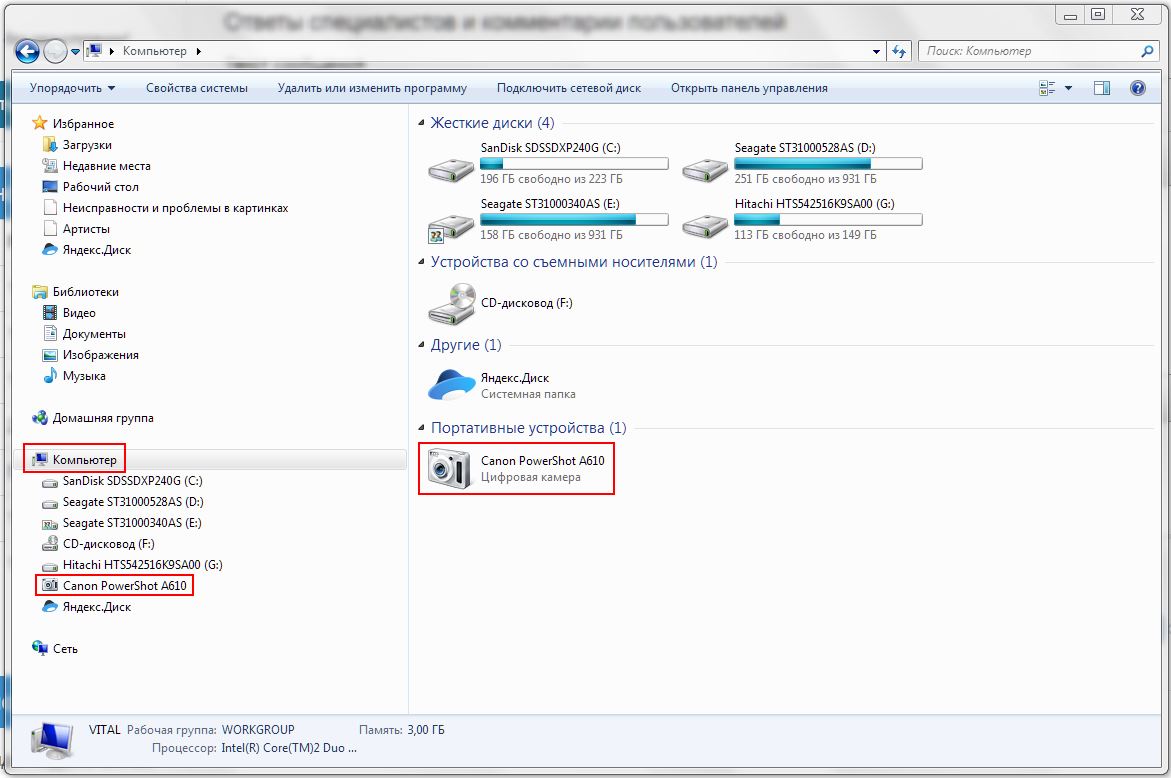The width and height of the screenshot is (1171, 778).
Task: Click Свойства системы
Action: (x=196, y=88)
